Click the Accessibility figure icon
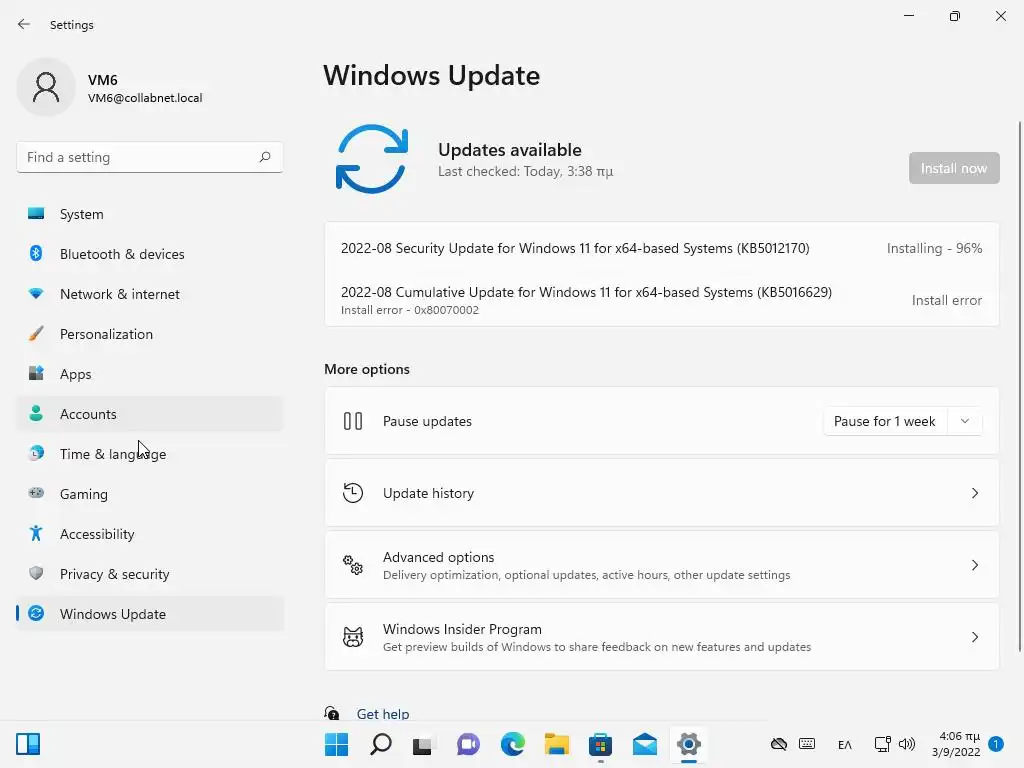Image resolution: width=1024 pixels, height=768 pixels. (x=36, y=534)
